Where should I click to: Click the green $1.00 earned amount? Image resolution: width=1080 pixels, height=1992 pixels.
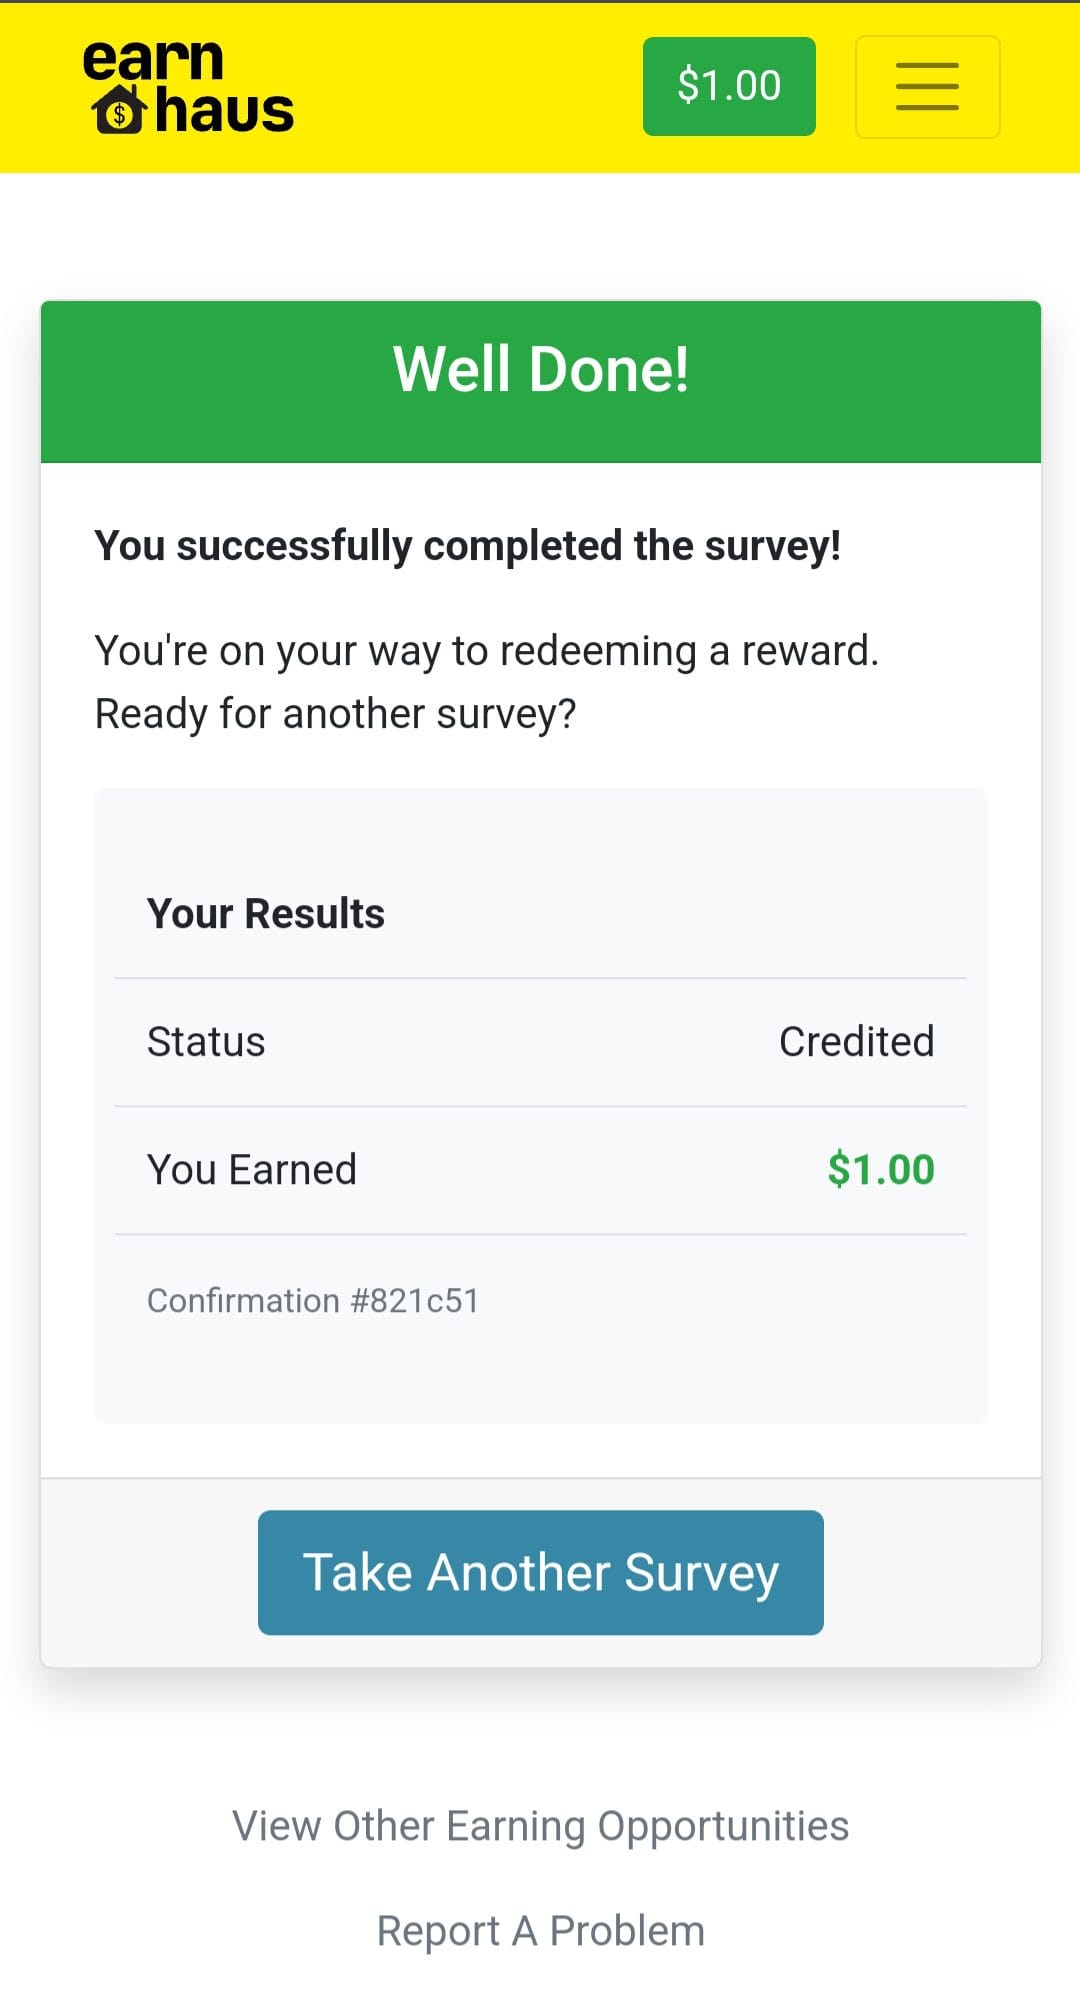pyautogui.click(x=880, y=1170)
